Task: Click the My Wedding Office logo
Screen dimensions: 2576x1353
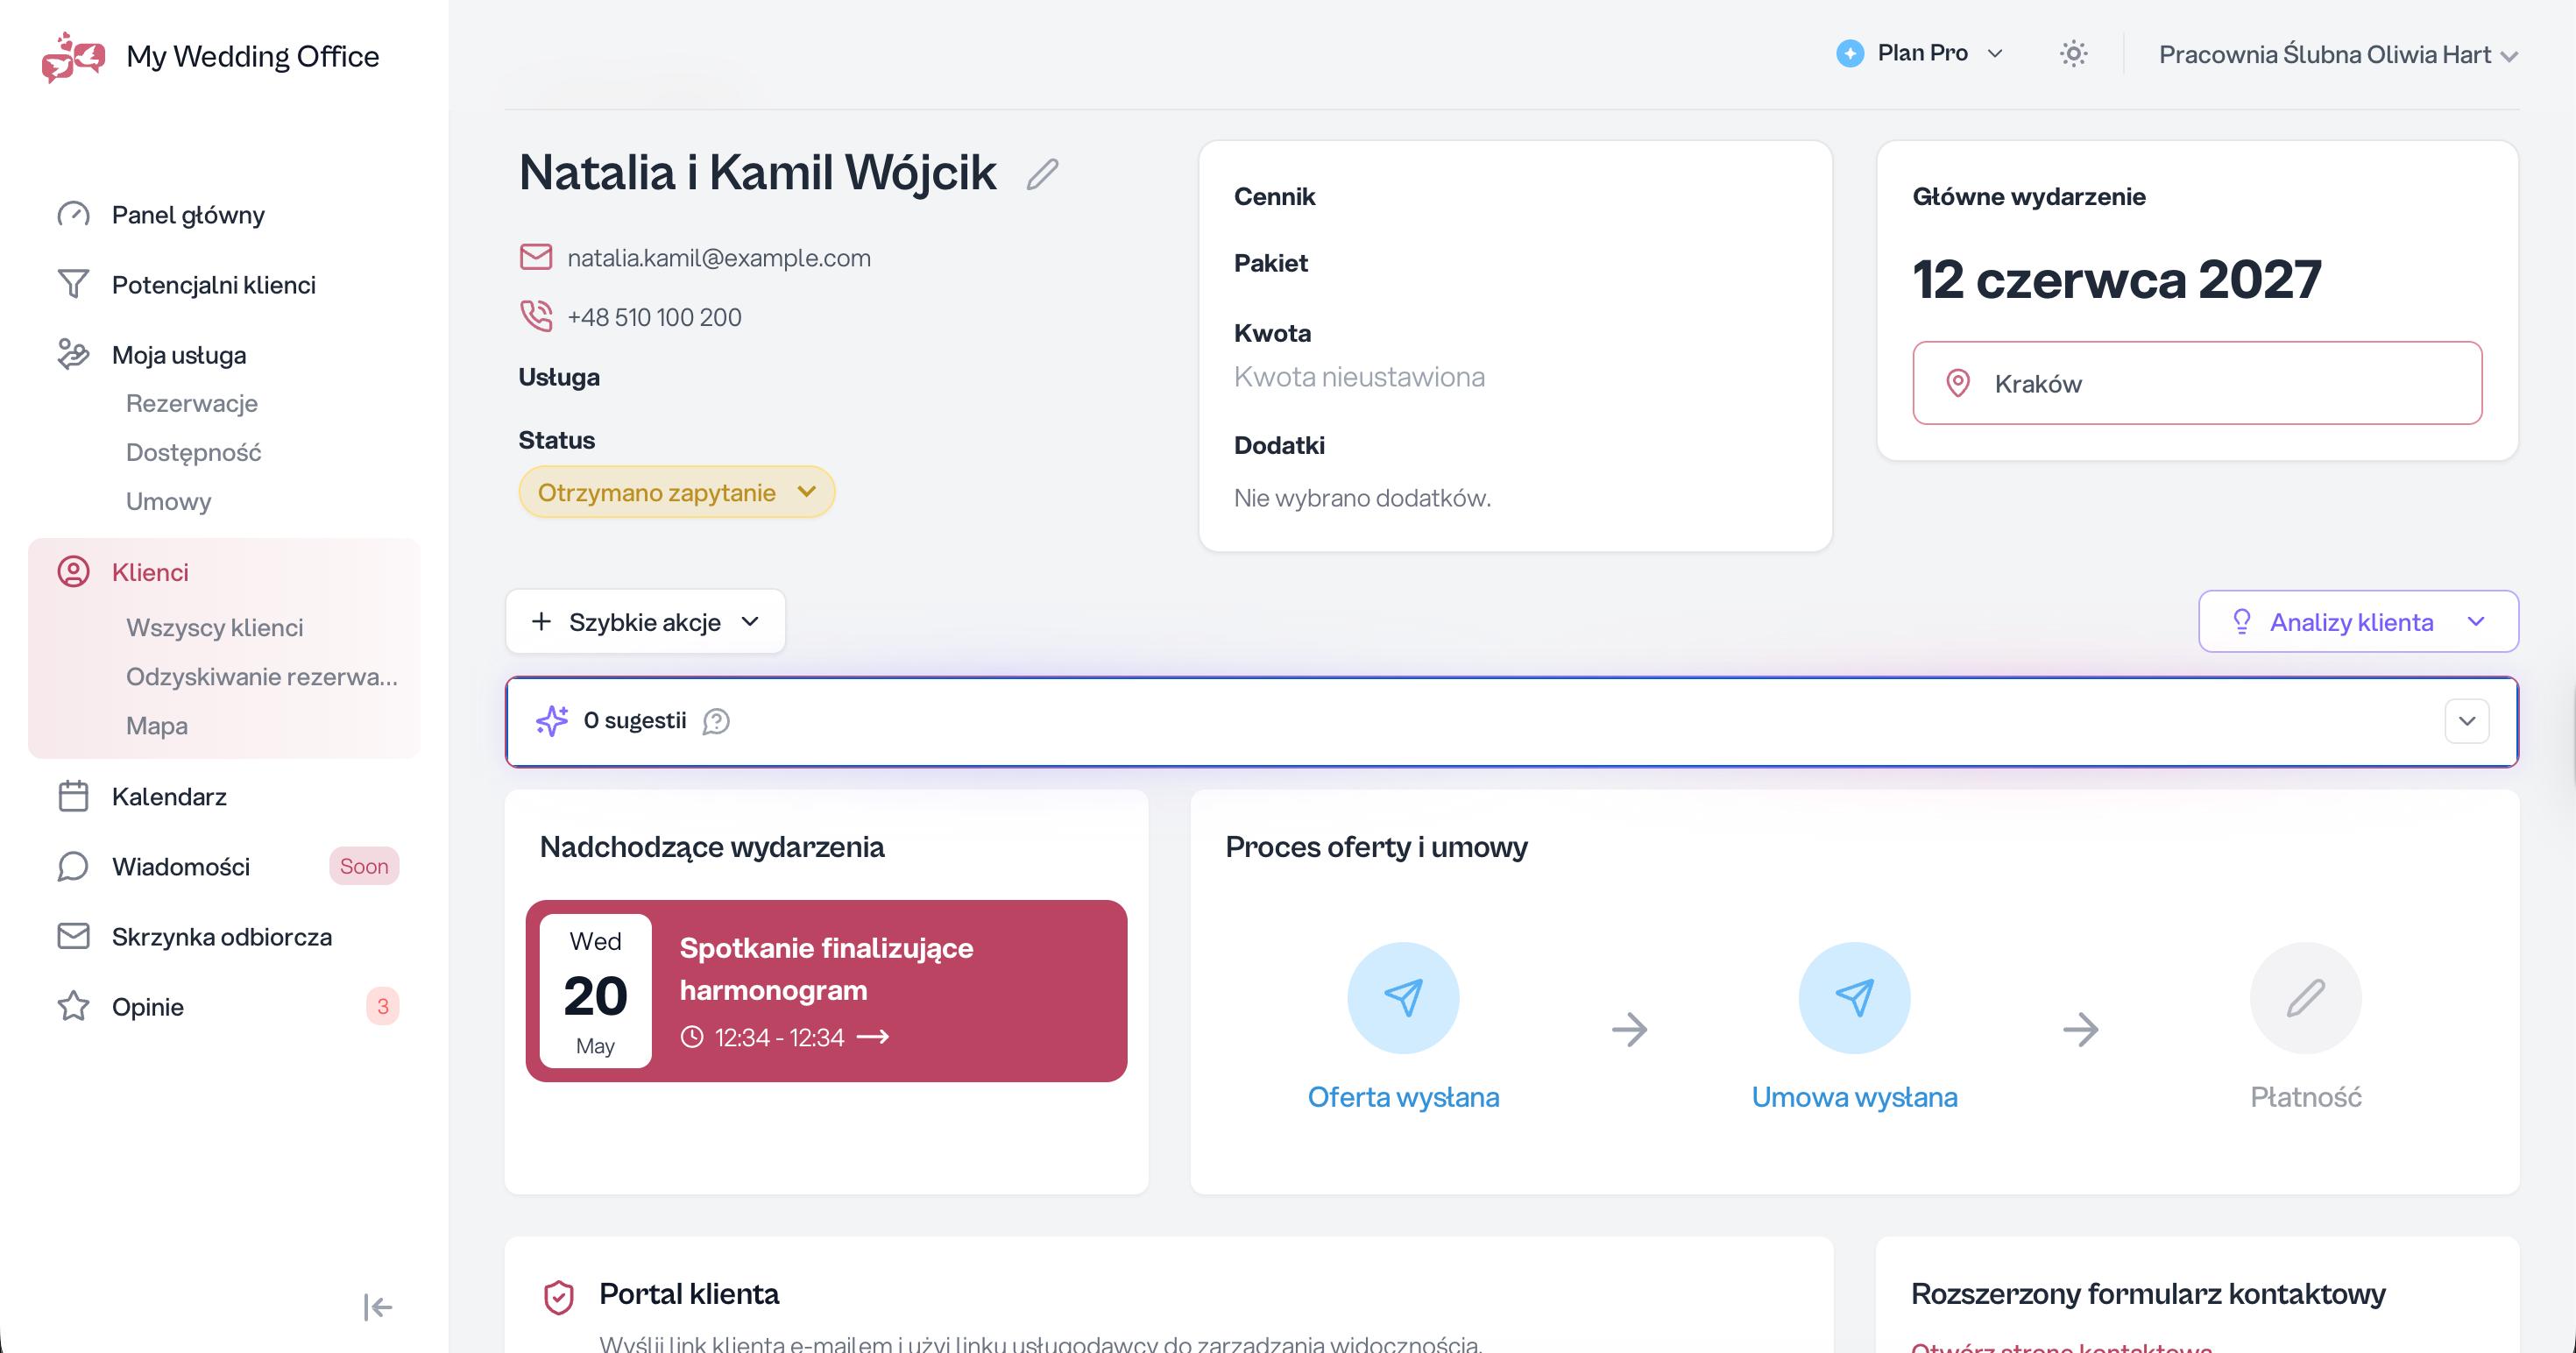Action: tap(73, 56)
